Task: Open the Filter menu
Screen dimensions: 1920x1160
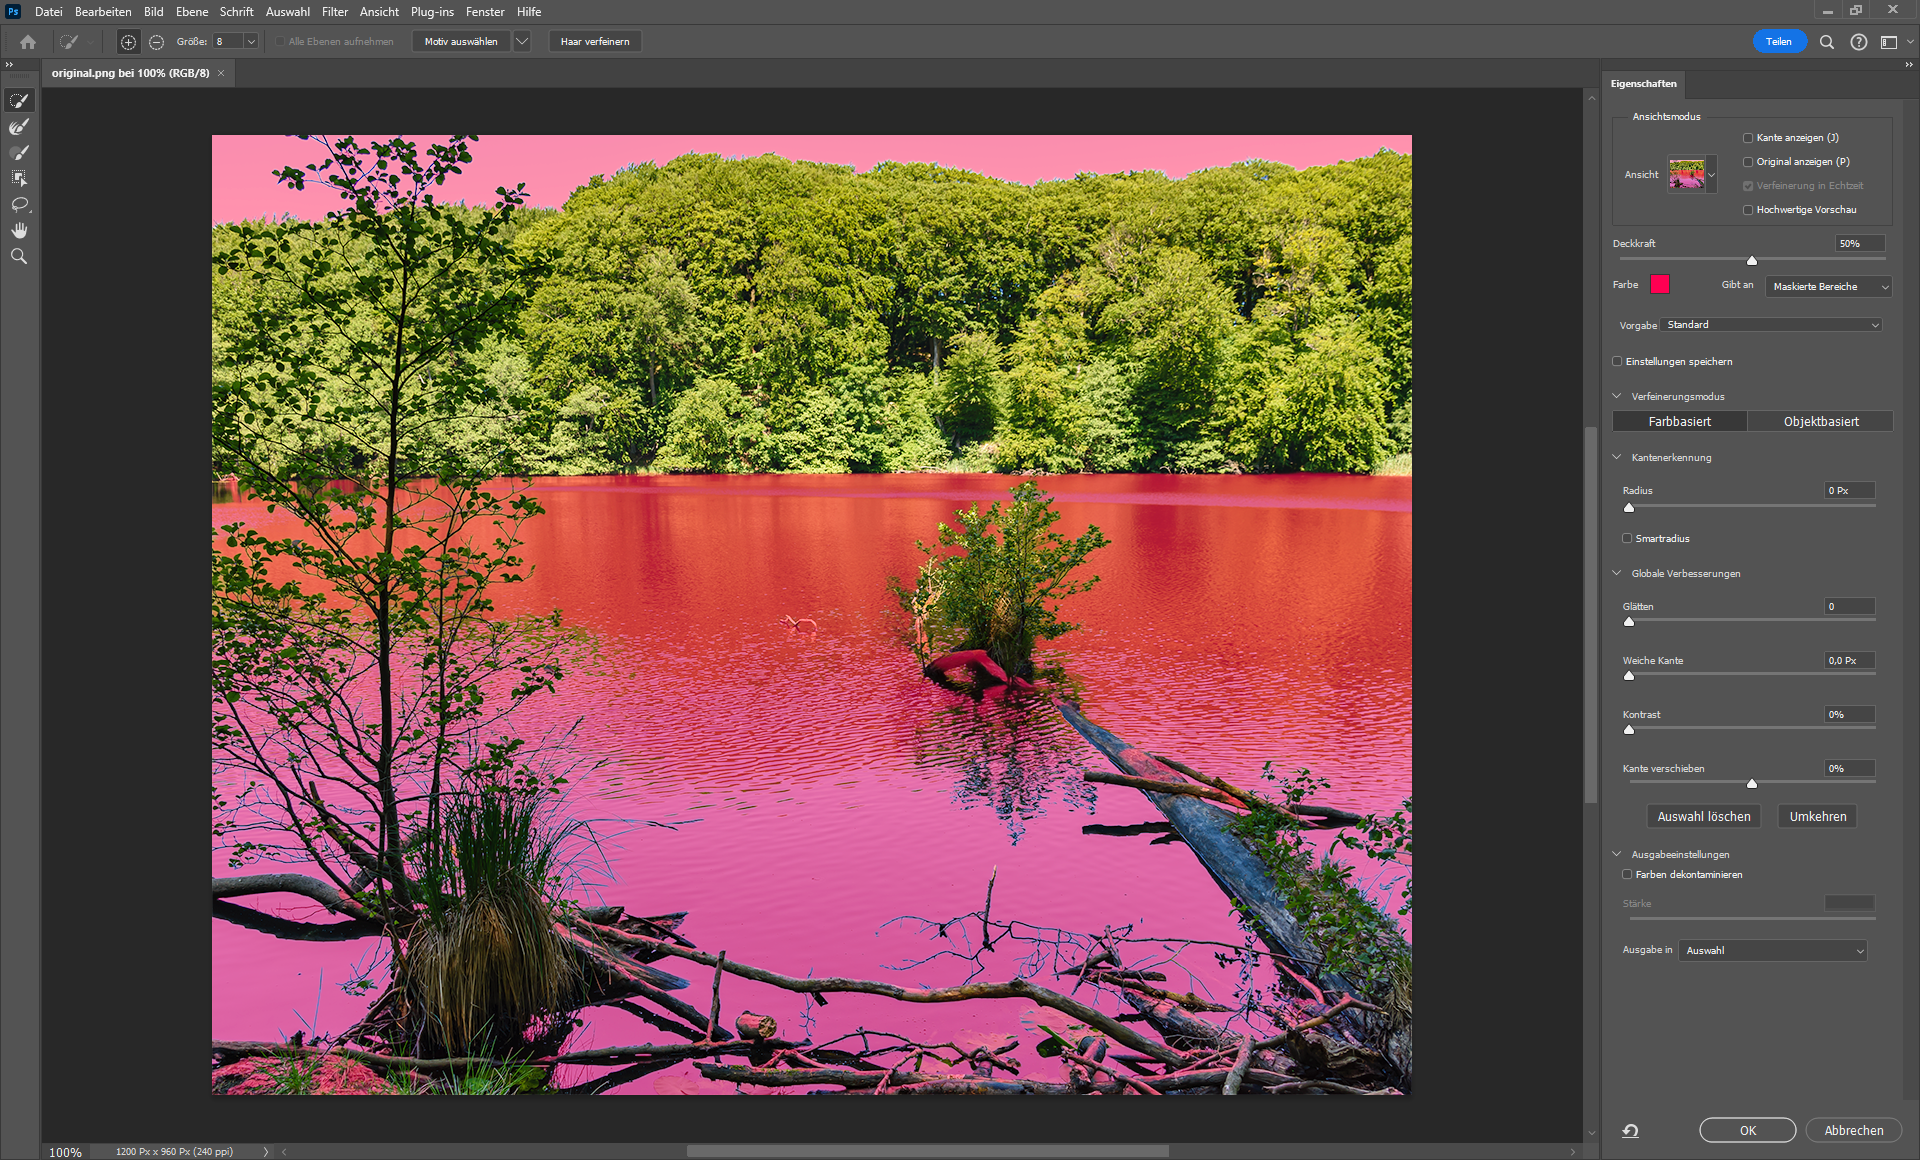Action: (334, 12)
